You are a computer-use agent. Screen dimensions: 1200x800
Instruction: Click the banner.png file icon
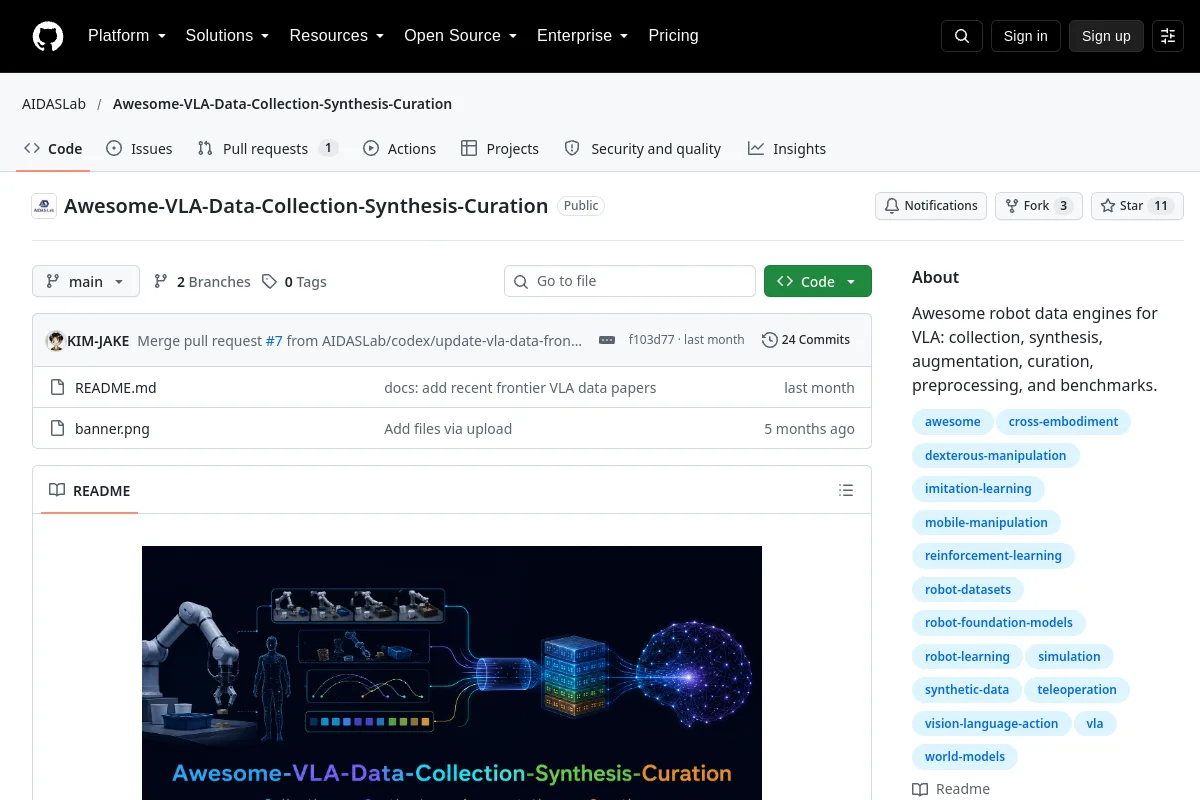[58, 428]
